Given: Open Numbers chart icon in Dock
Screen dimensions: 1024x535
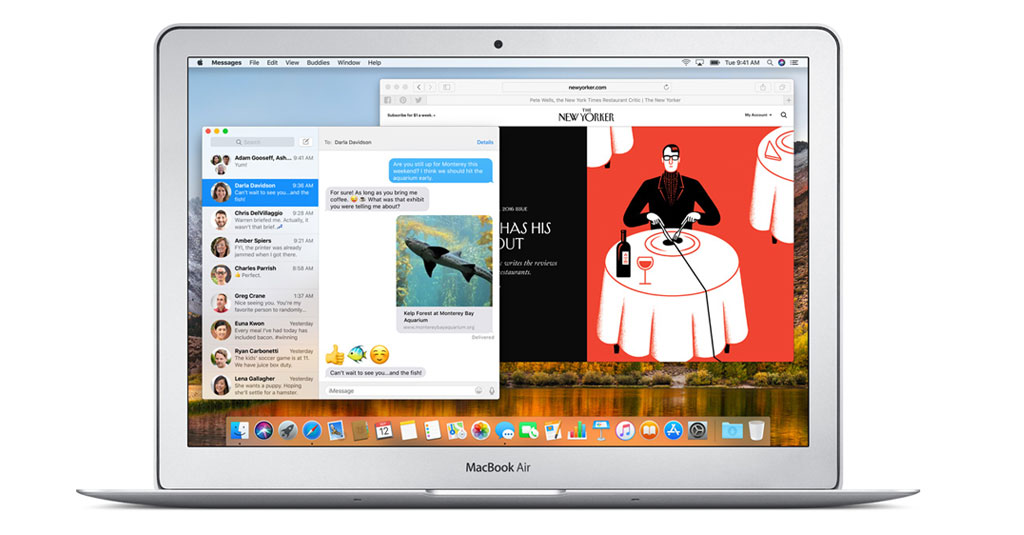Looking at the screenshot, I should pyautogui.click(x=577, y=430).
